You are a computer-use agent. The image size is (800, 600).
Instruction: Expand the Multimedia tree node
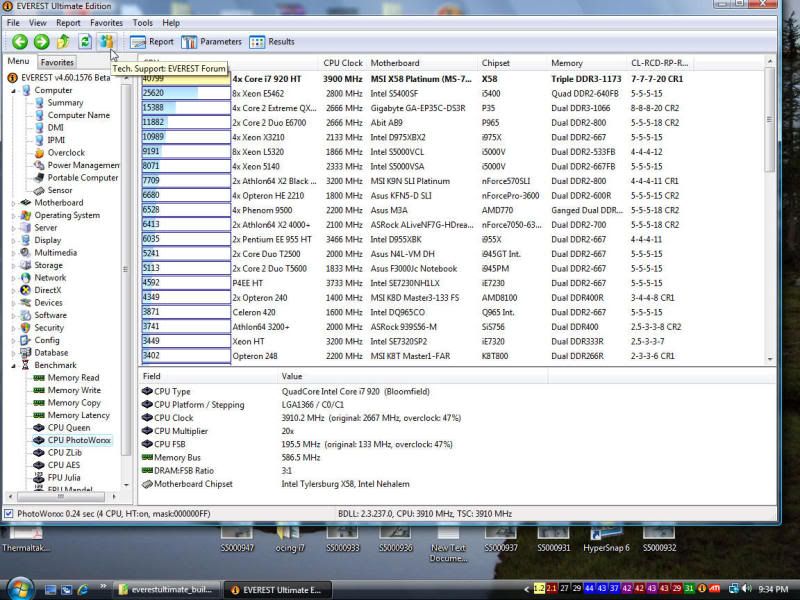click(14, 253)
